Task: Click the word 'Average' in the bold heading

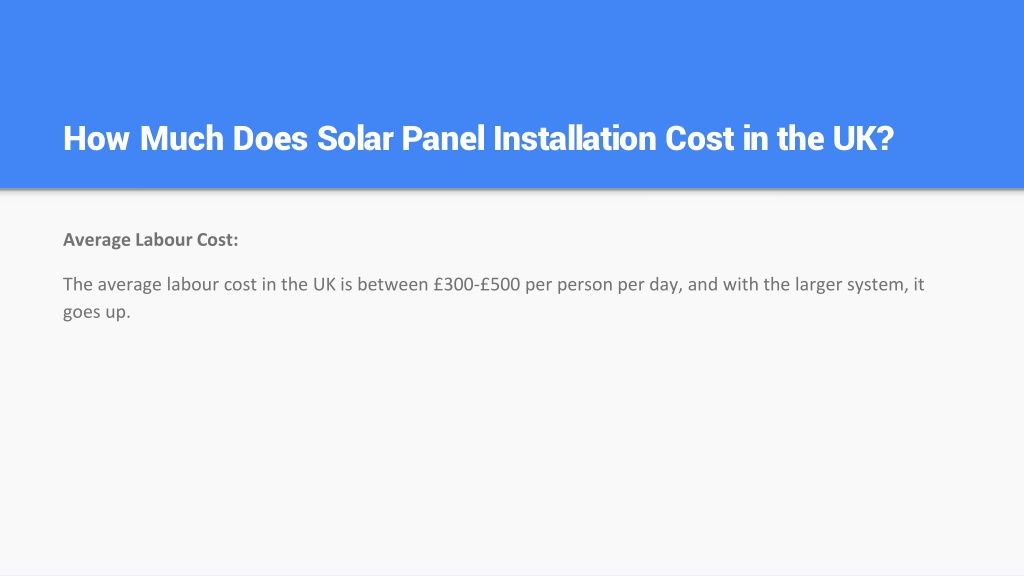Action: [x=97, y=240]
